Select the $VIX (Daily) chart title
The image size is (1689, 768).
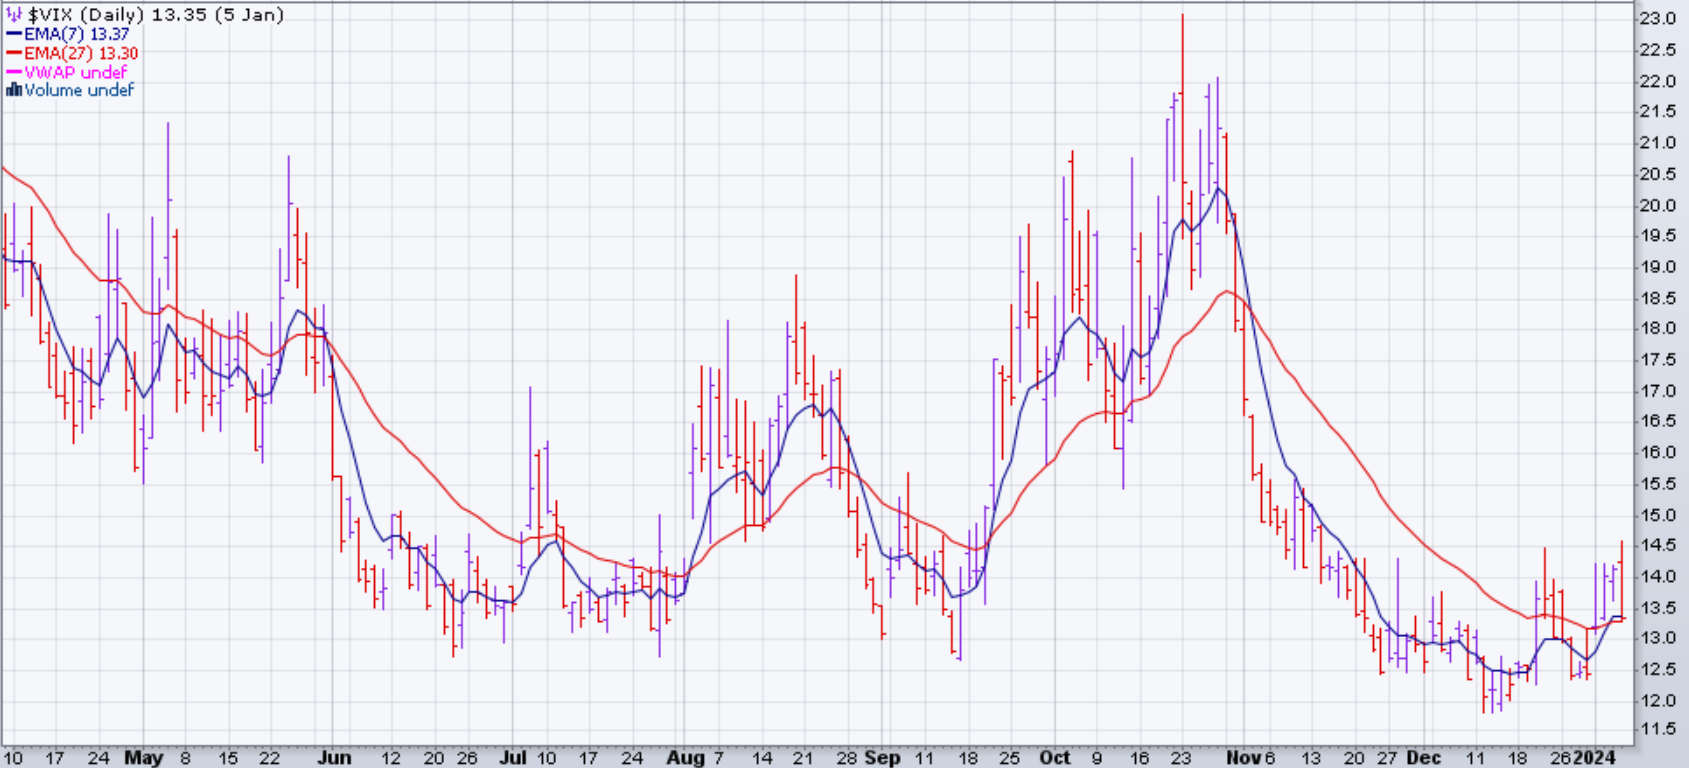pyautogui.click(x=155, y=15)
